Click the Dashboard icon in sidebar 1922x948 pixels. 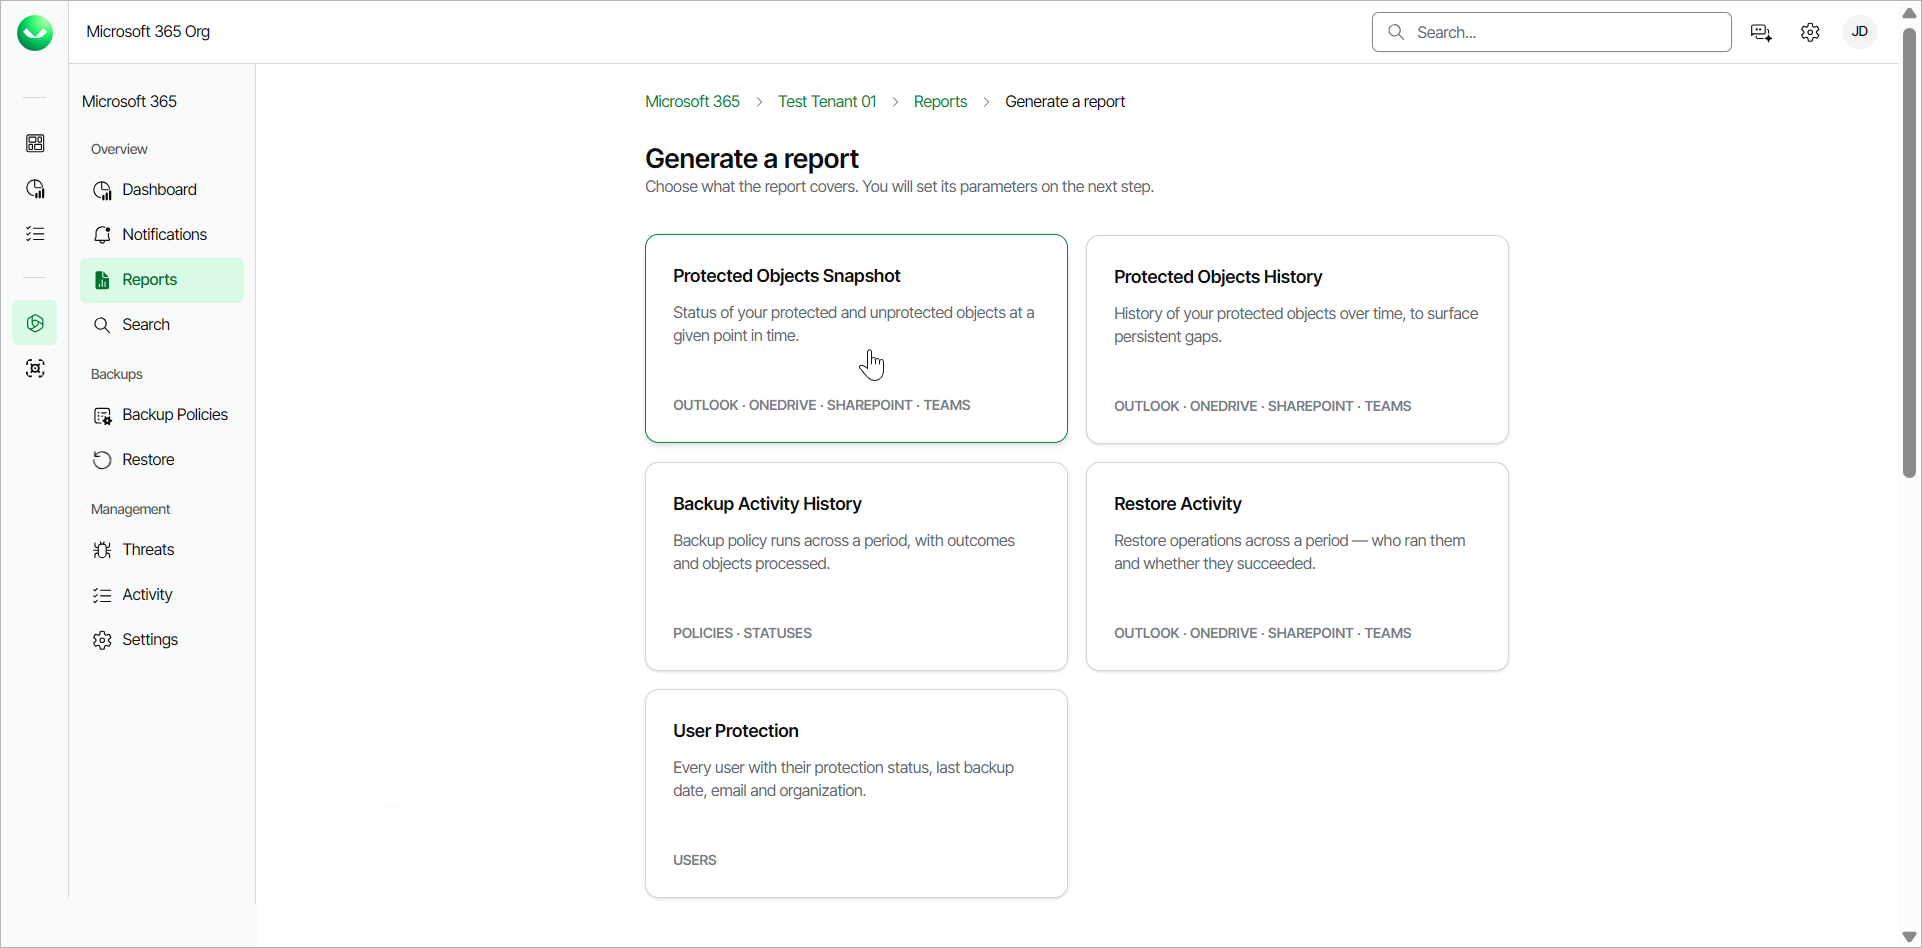(102, 190)
